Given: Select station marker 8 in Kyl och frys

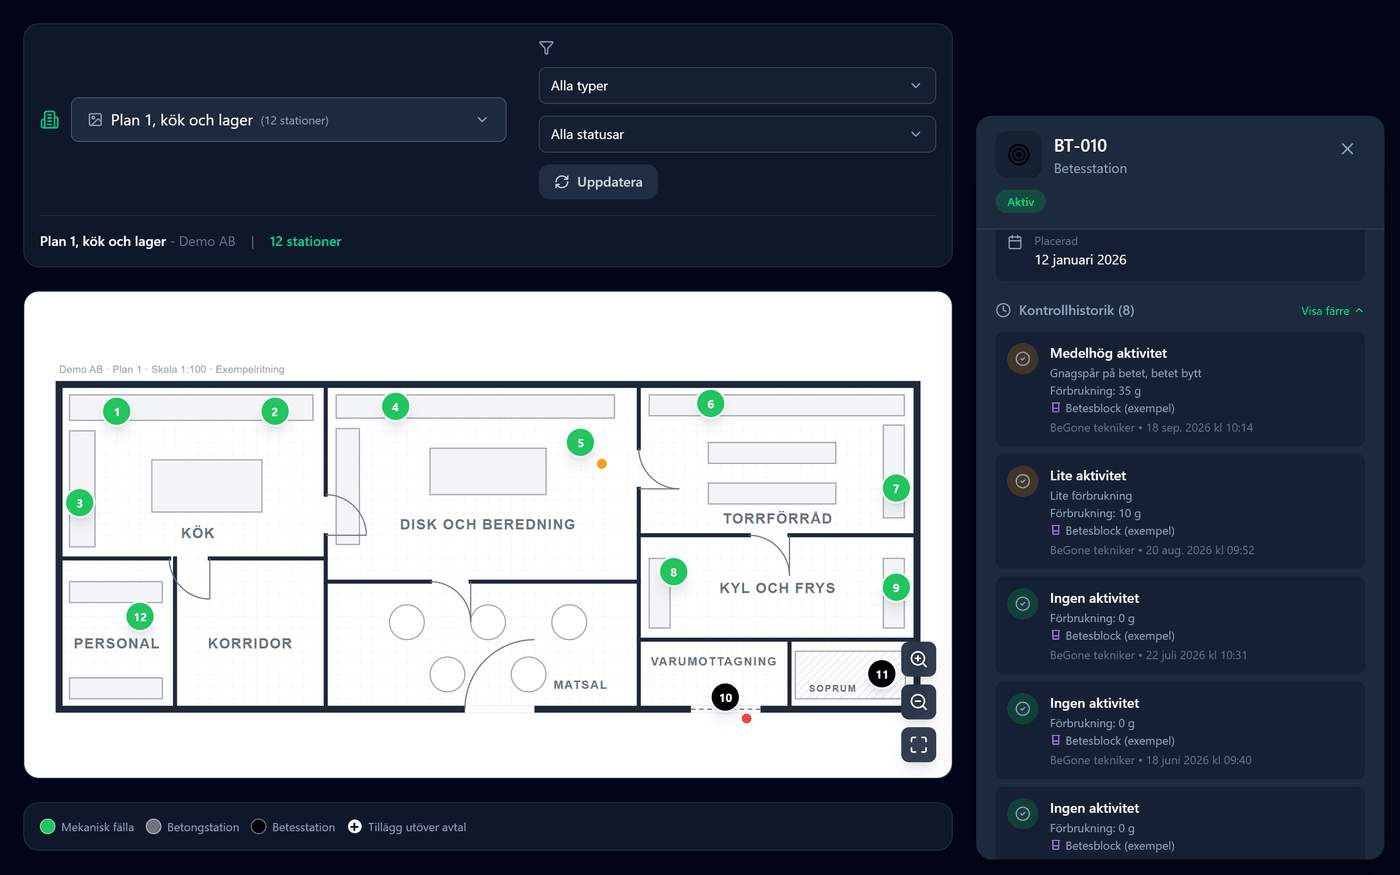Looking at the screenshot, I should pos(674,572).
